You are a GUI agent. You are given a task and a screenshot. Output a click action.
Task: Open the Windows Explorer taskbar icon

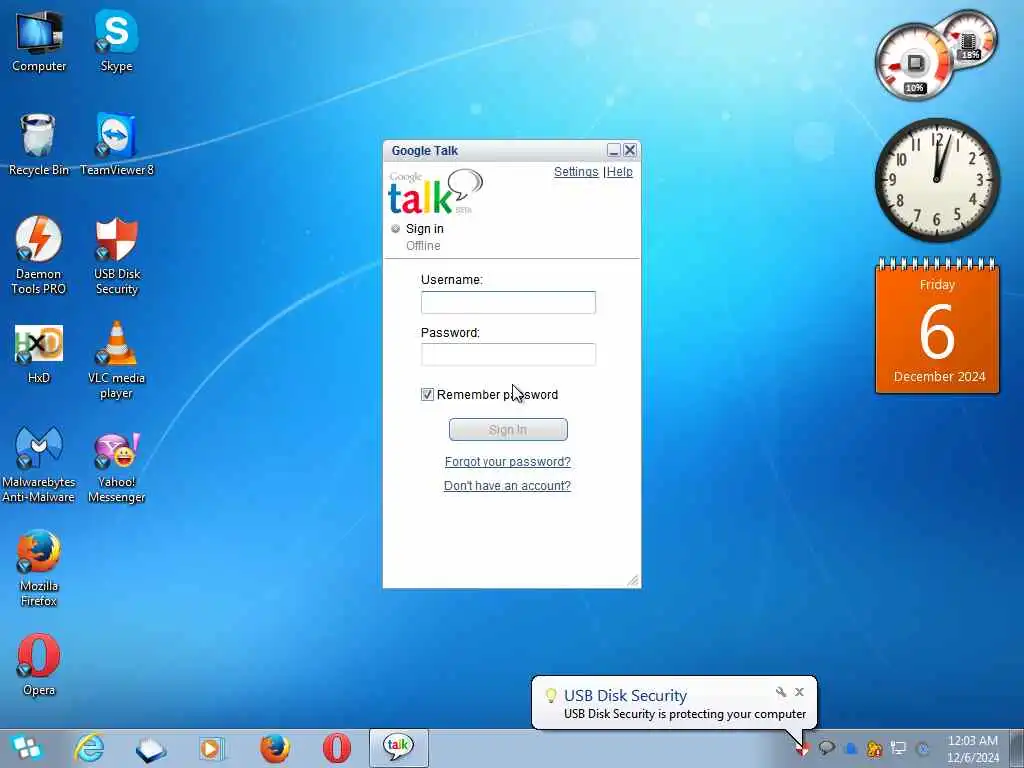click(x=151, y=748)
